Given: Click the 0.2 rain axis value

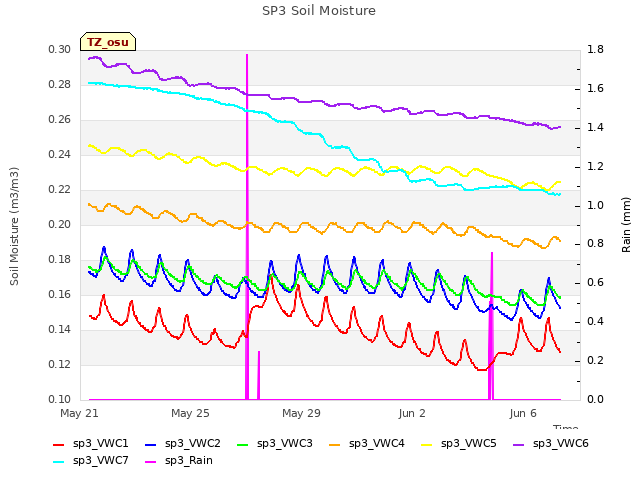Looking at the screenshot, I should pyautogui.click(x=595, y=360).
